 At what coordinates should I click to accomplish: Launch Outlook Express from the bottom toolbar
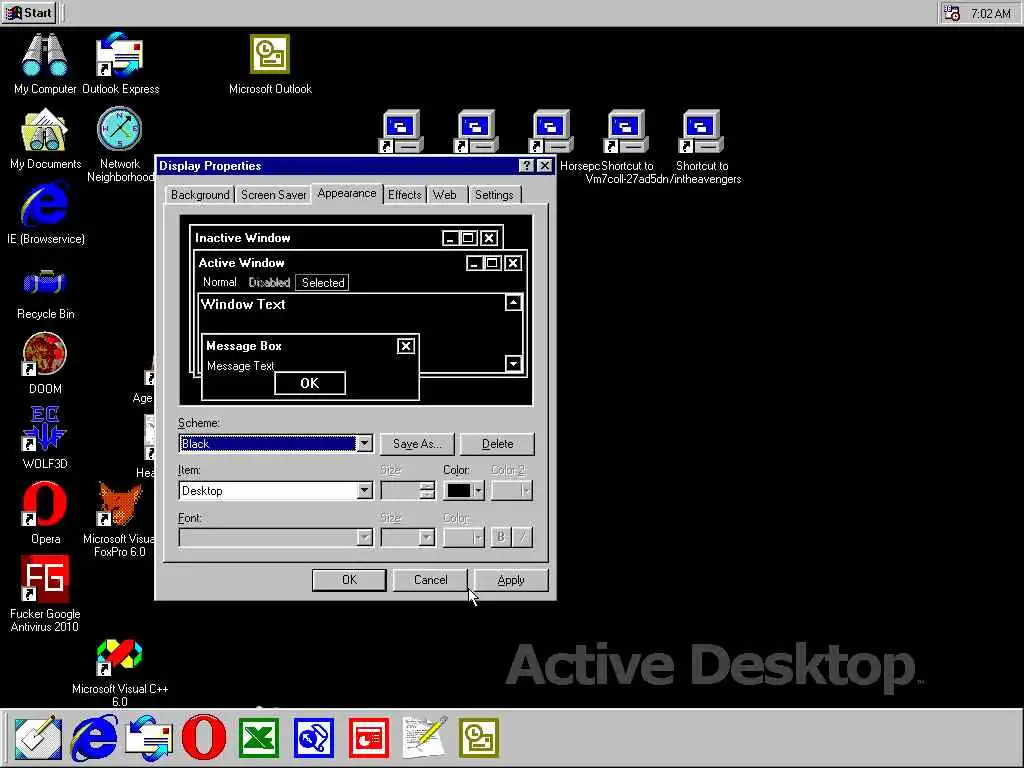pyautogui.click(x=150, y=738)
